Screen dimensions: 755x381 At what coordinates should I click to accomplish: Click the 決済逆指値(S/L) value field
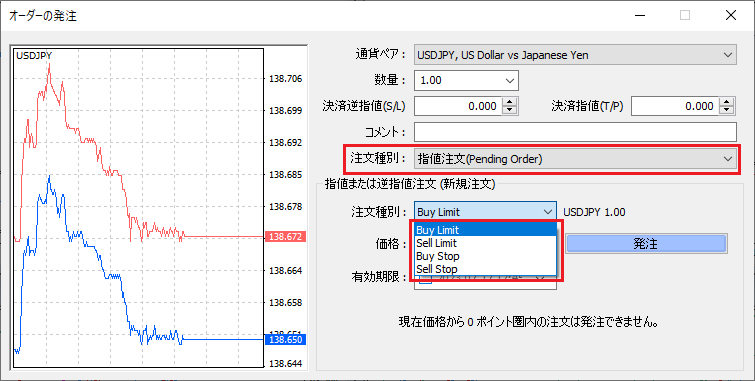[457, 106]
